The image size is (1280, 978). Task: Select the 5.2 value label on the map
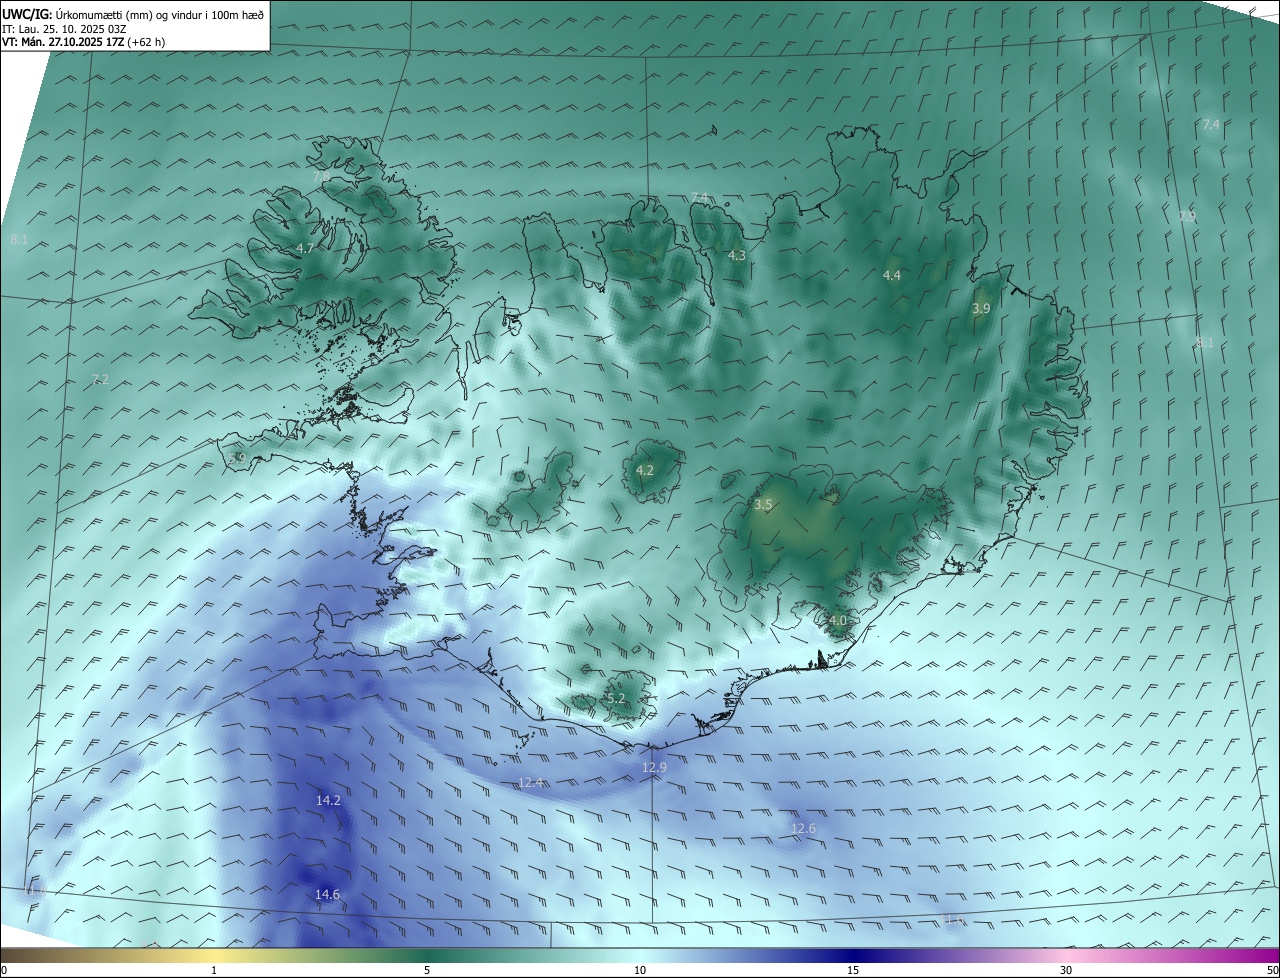pyautogui.click(x=615, y=698)
